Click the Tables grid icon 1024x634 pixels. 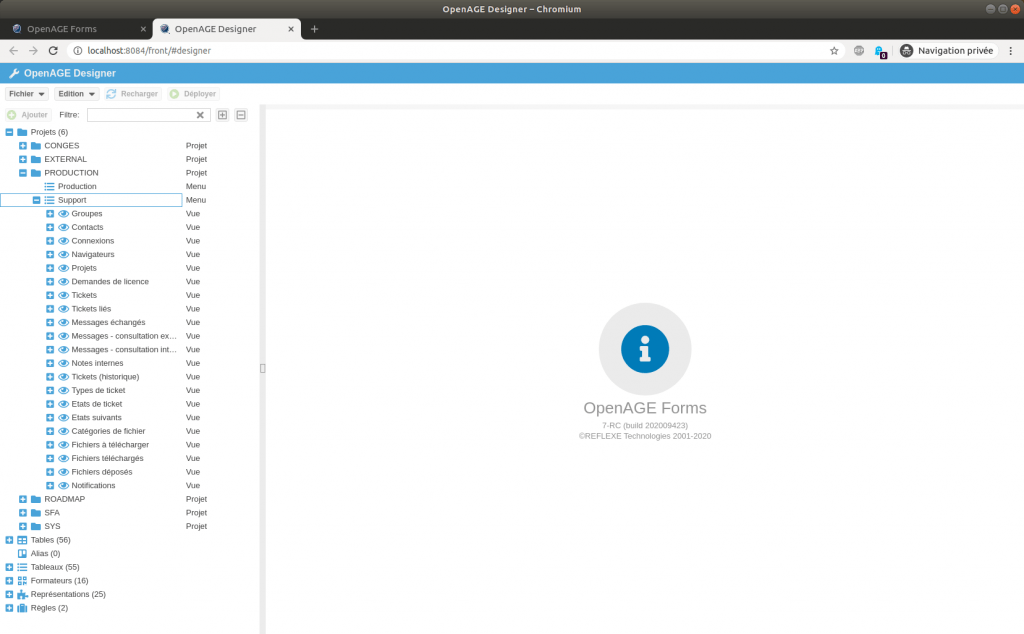tap(22, 540)
